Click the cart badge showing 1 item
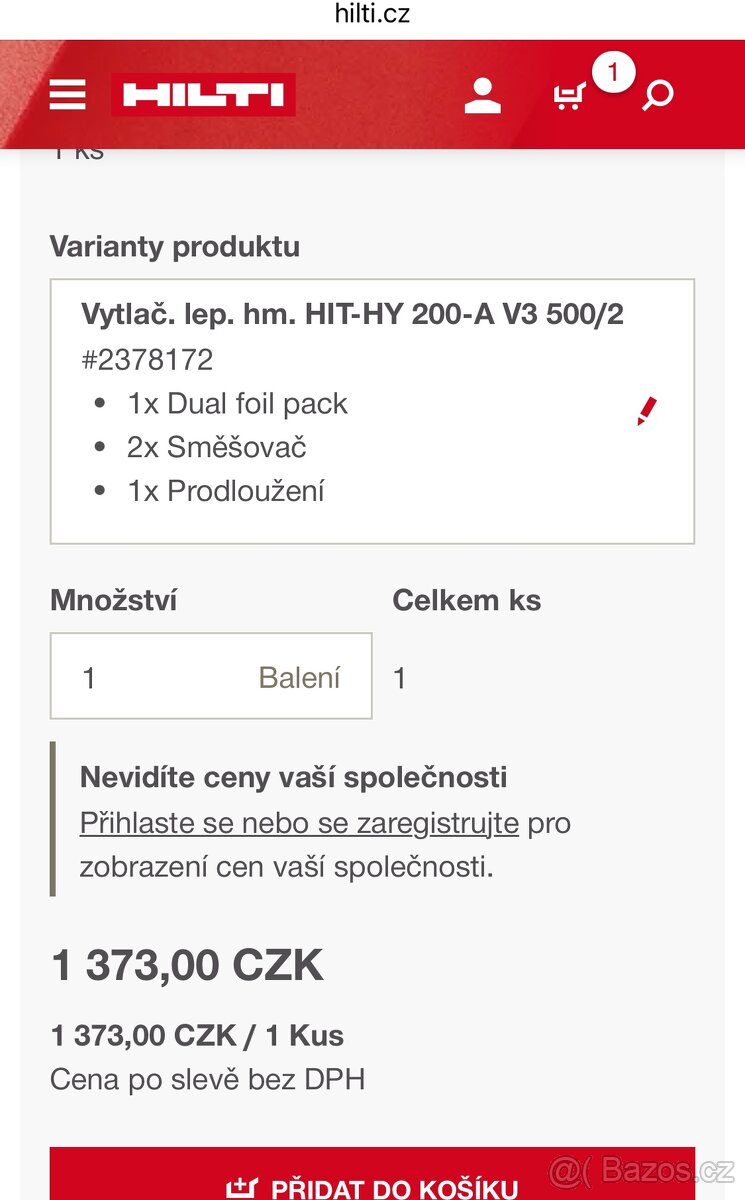The image size is (745, 1200). click(x=611, y=71)
